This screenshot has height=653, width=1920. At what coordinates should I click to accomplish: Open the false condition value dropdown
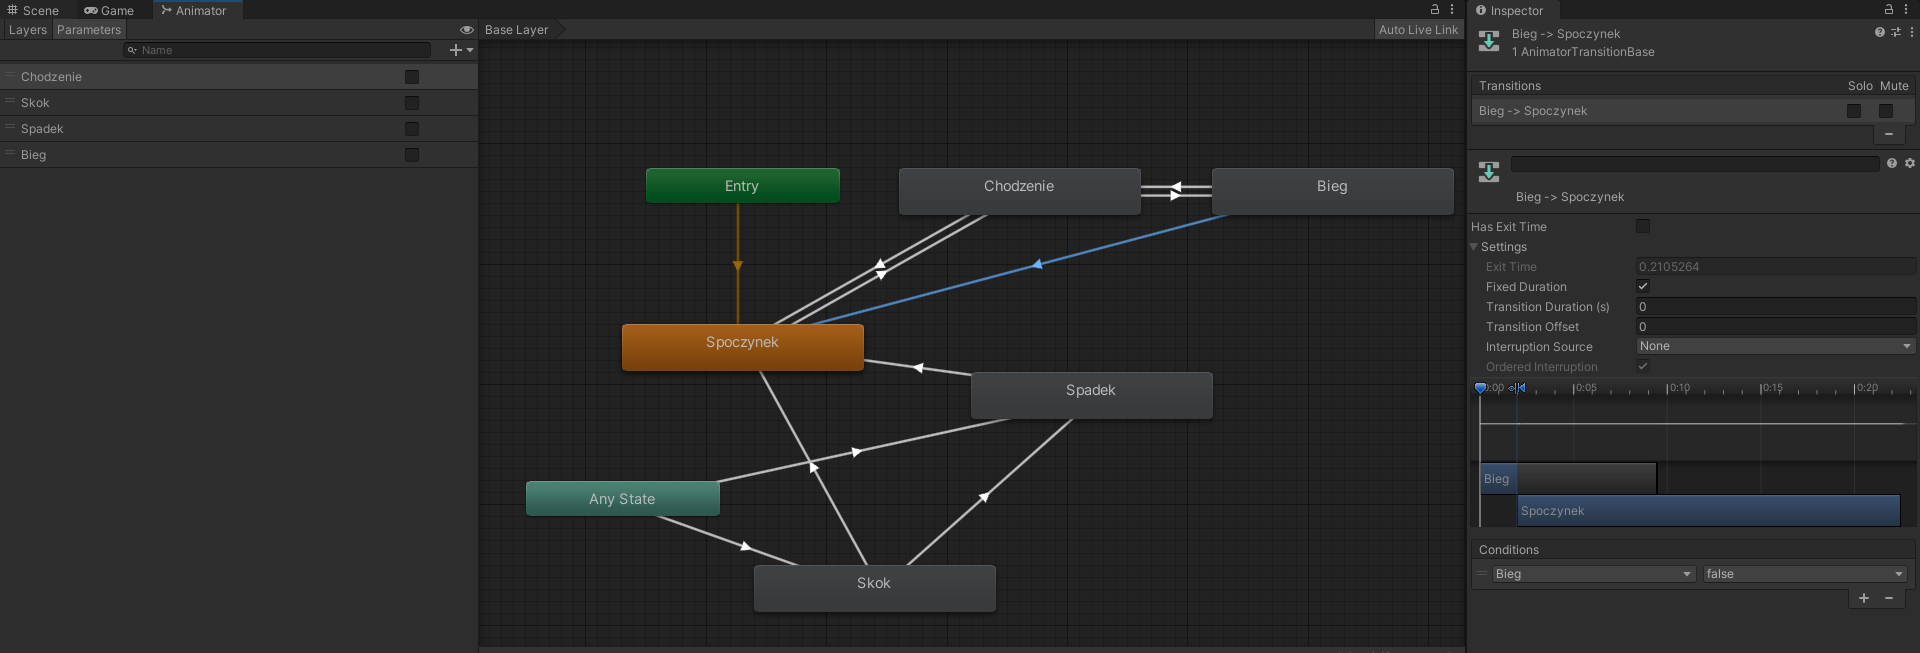(x=1803, y=574)
